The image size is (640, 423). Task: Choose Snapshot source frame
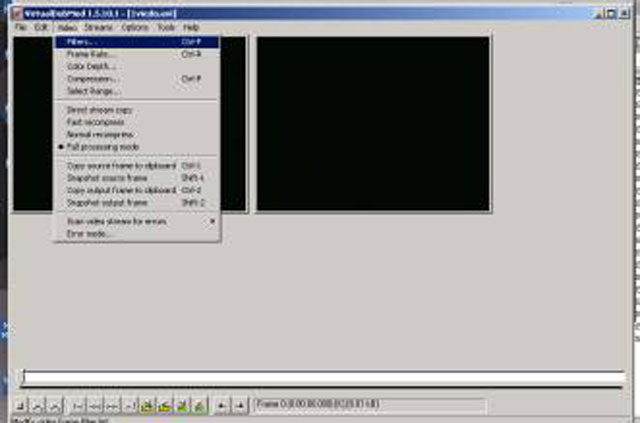pyautogui.click(x=137, y=178)
